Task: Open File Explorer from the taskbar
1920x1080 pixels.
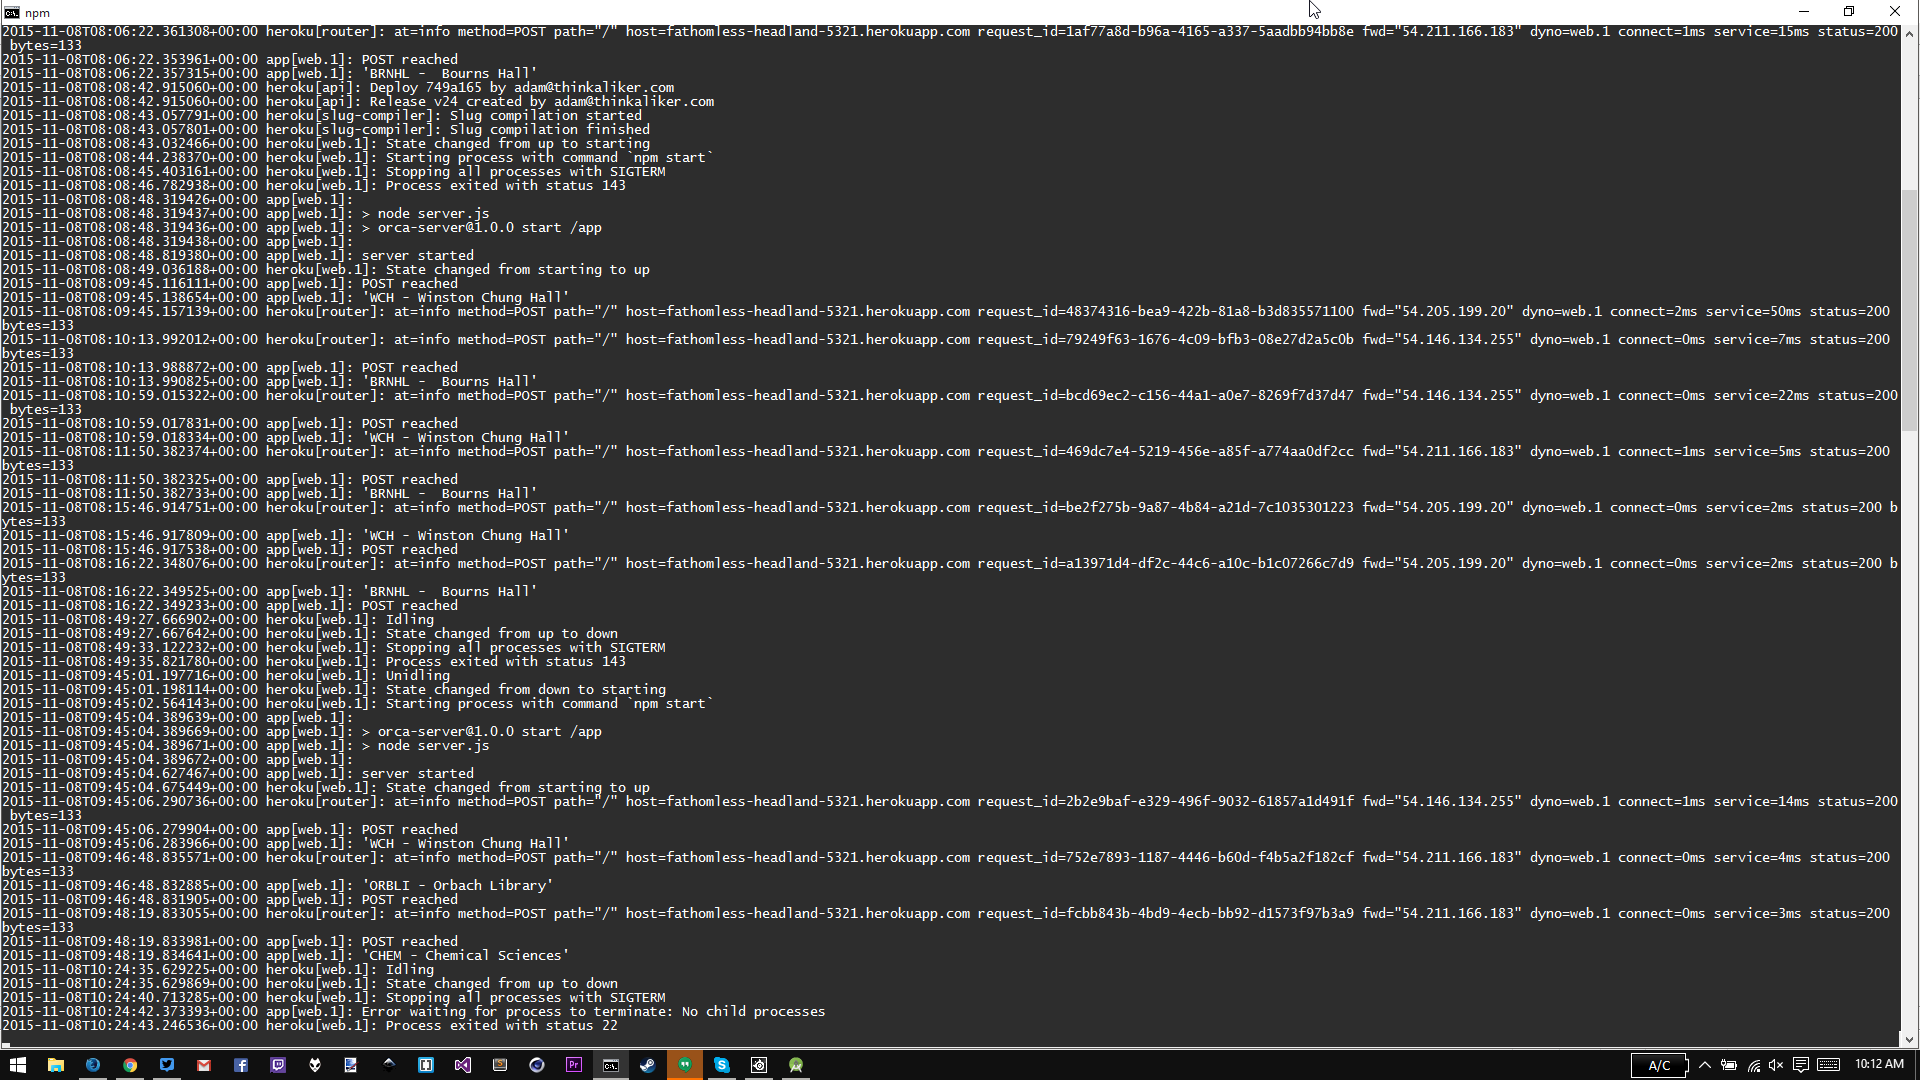Action: pyautogui.click(x=56, y=1065)
